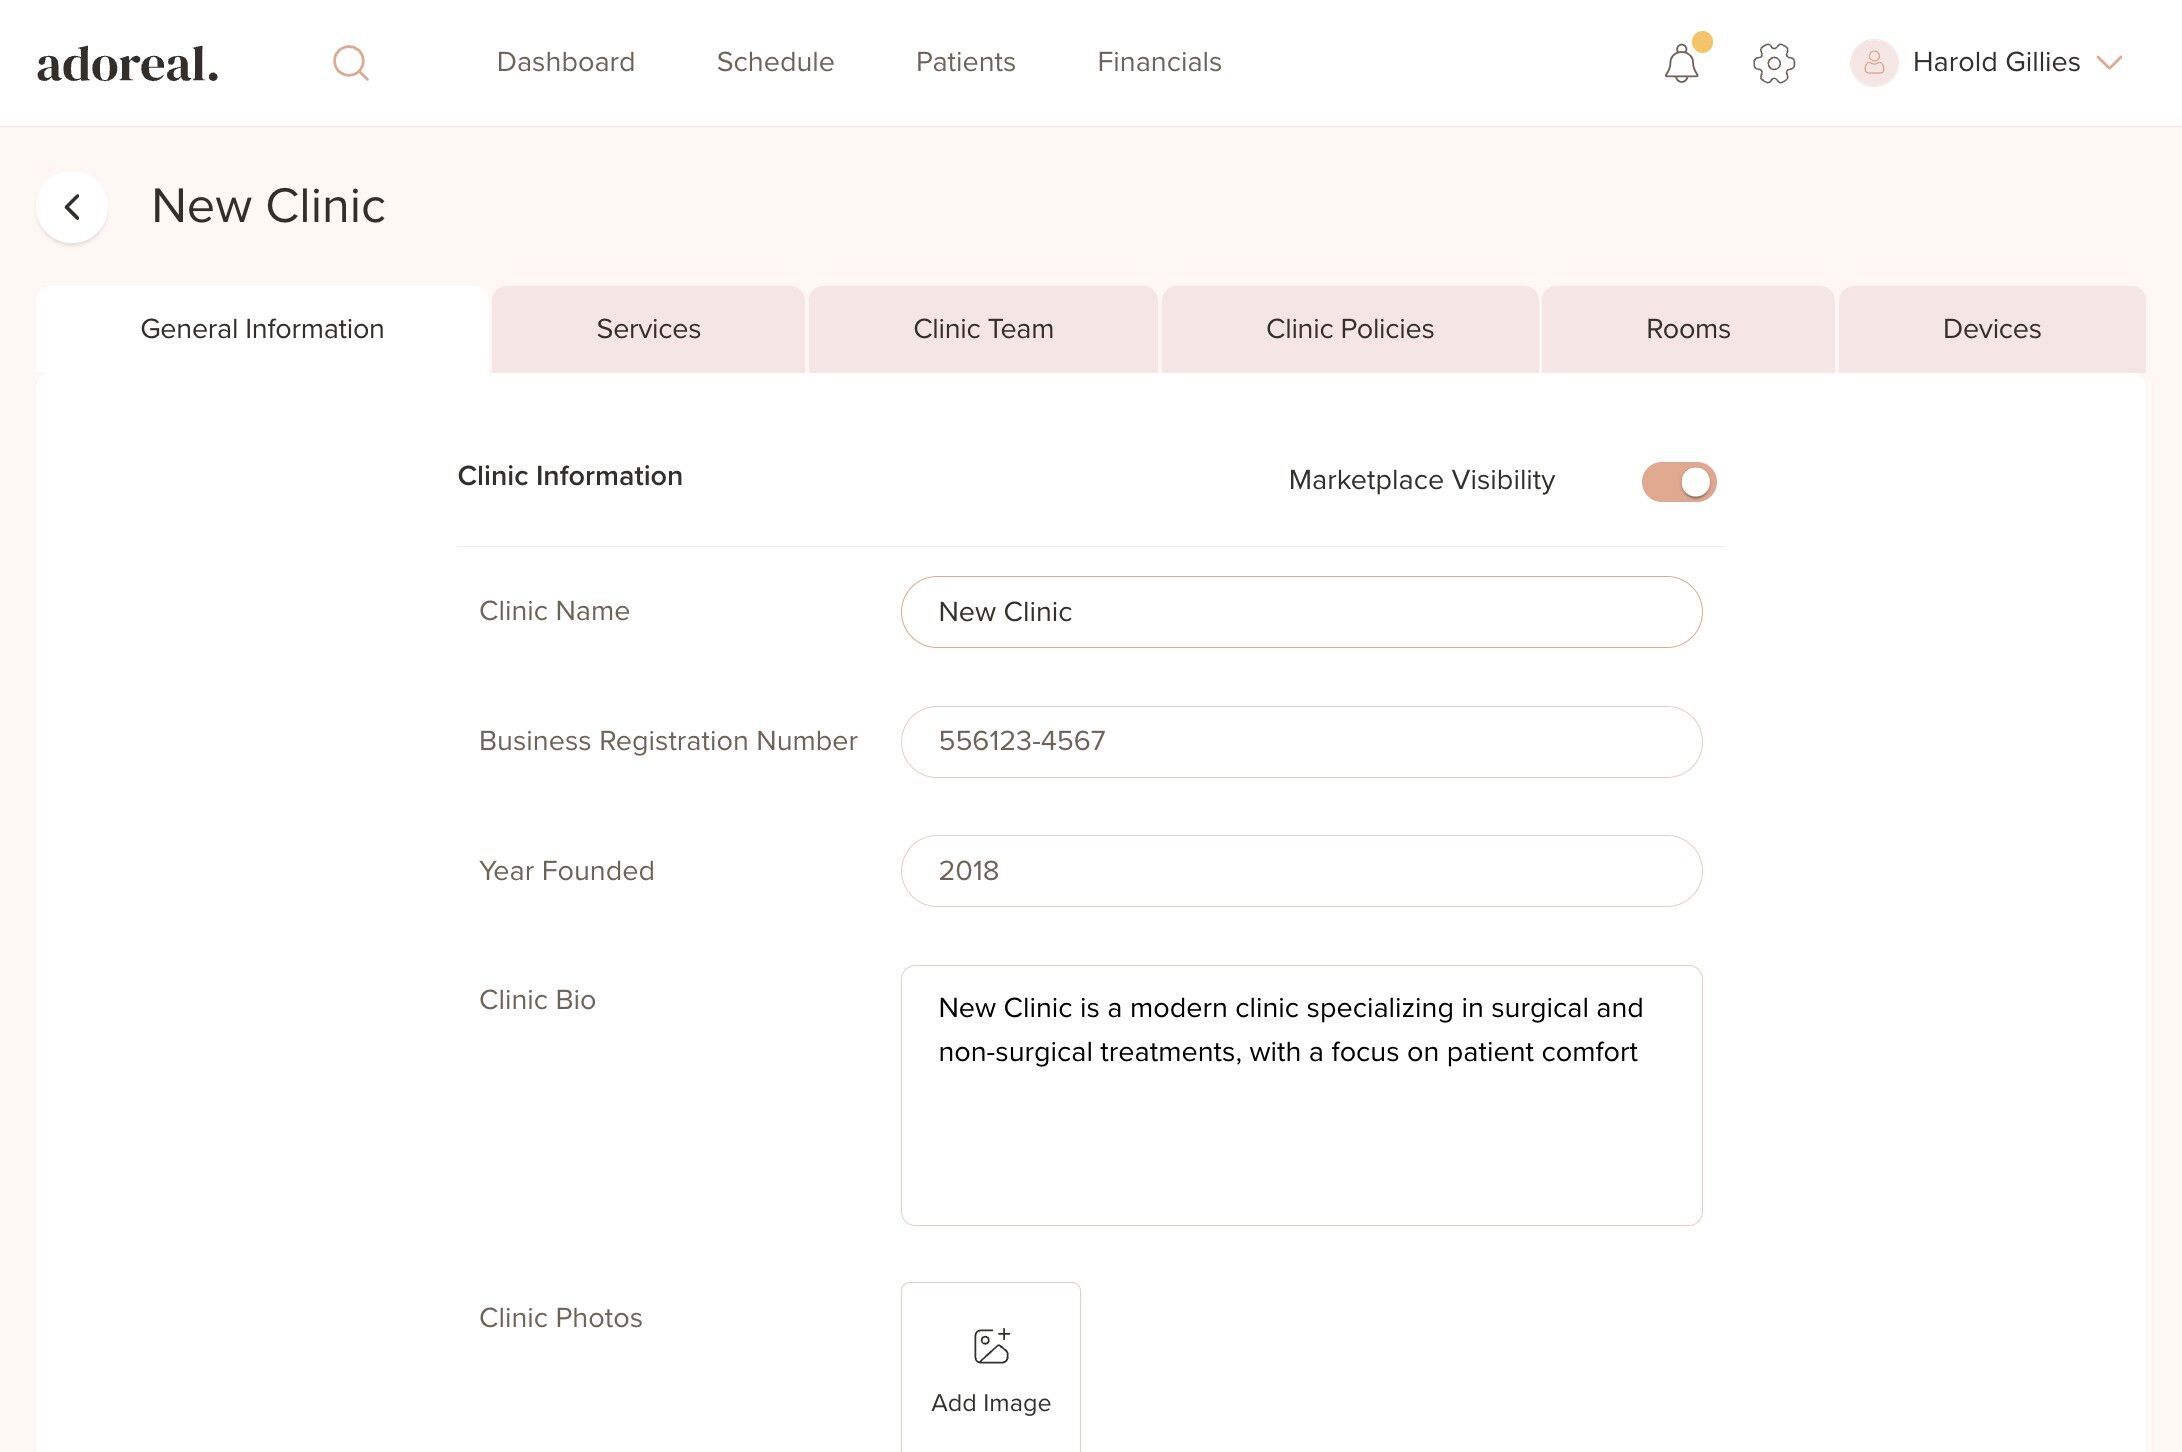Click the adoreal logo
This screenshot has height=1452, width=2182.
(x=127, y=64)
